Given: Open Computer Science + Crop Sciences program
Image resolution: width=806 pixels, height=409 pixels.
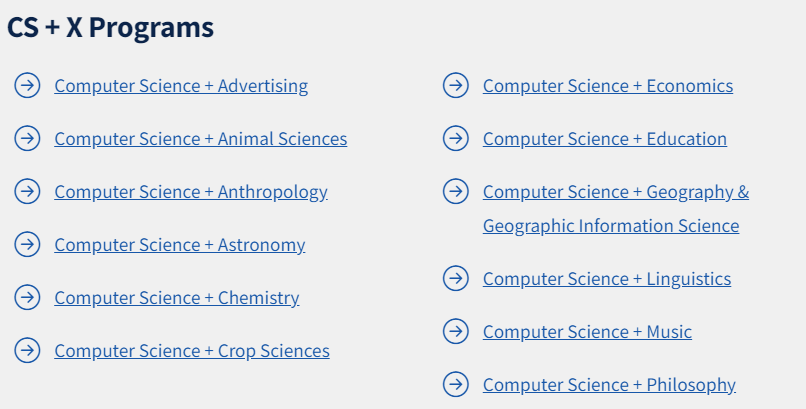Looking at the screenshot, I should pos(191,351).
